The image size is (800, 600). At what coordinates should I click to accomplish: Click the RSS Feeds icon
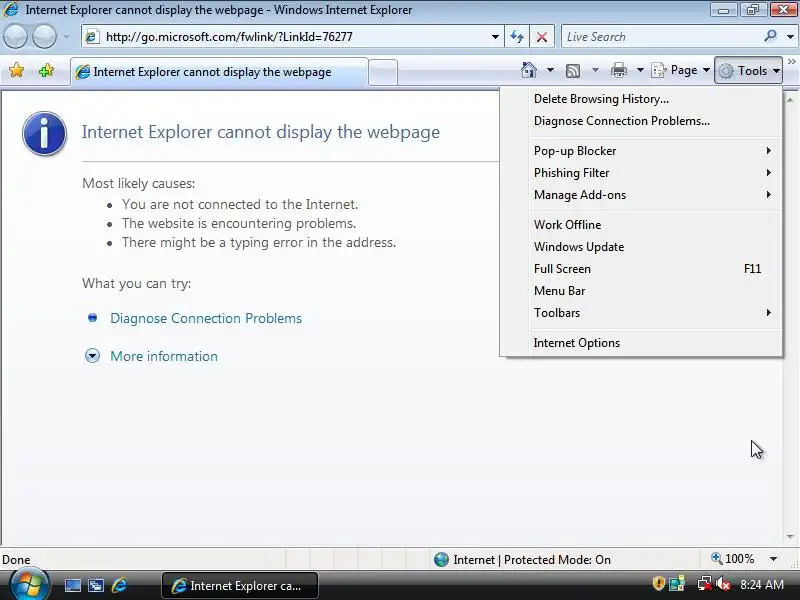pos(573,70)
